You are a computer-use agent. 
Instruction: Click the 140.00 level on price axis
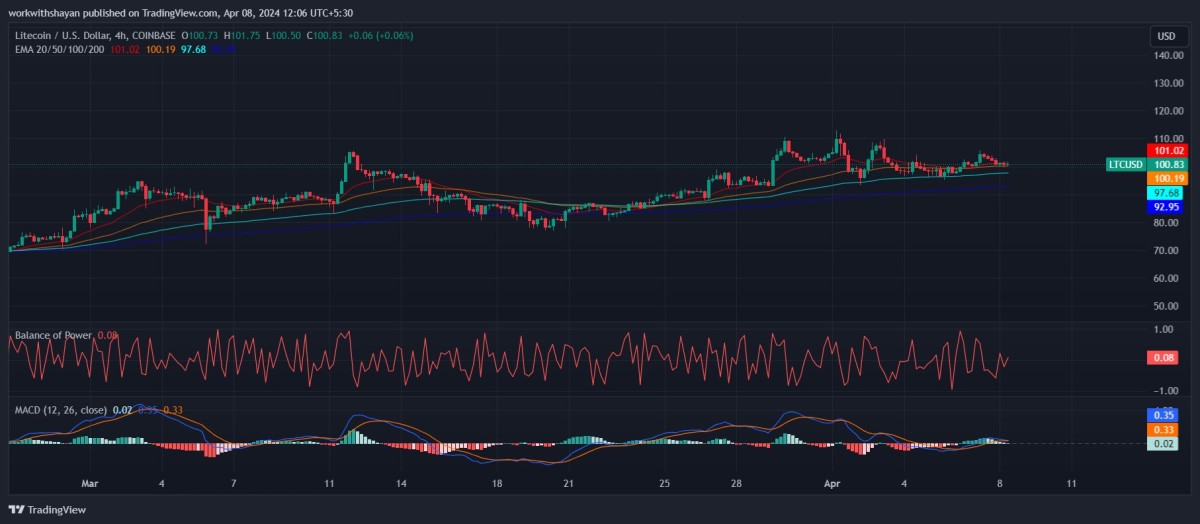tap(1167, 56)
